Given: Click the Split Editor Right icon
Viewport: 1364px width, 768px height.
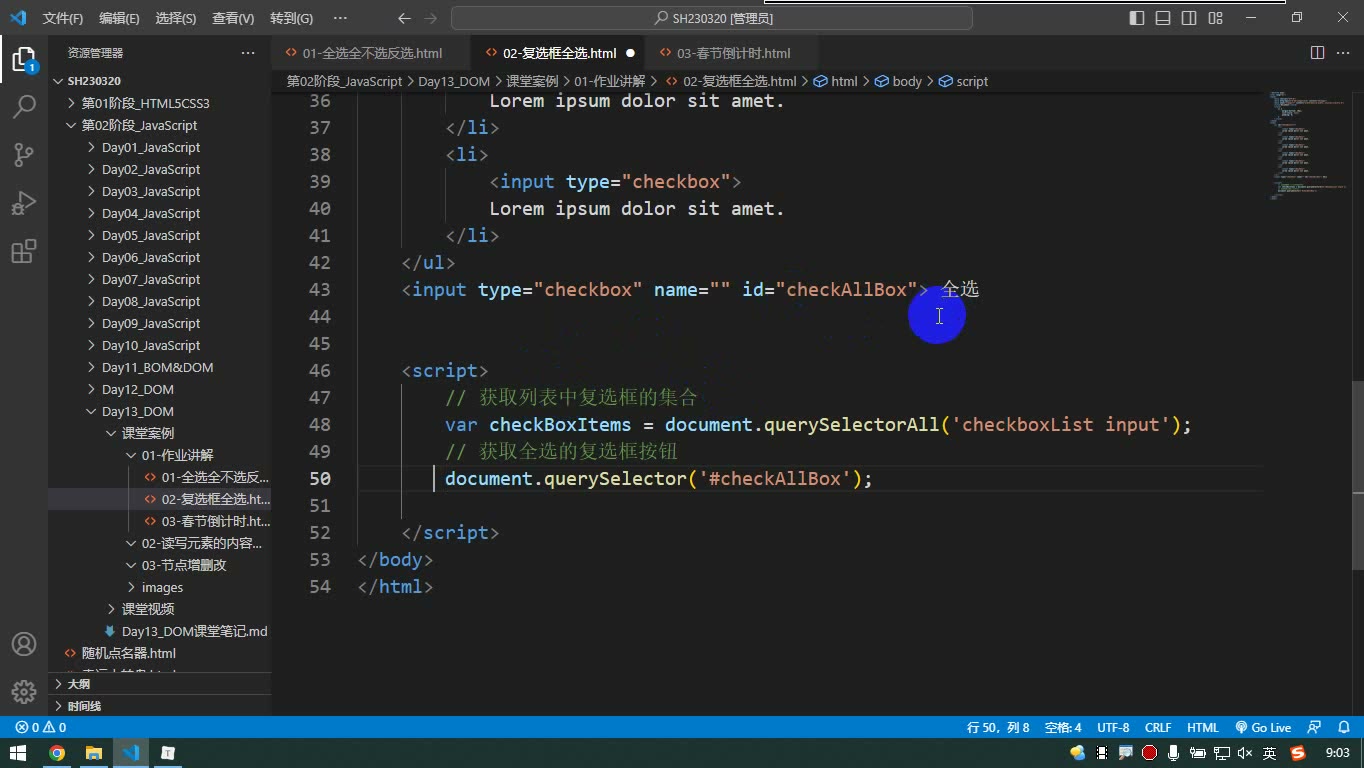Looking at the screenshot, I should pos(1317,53).
